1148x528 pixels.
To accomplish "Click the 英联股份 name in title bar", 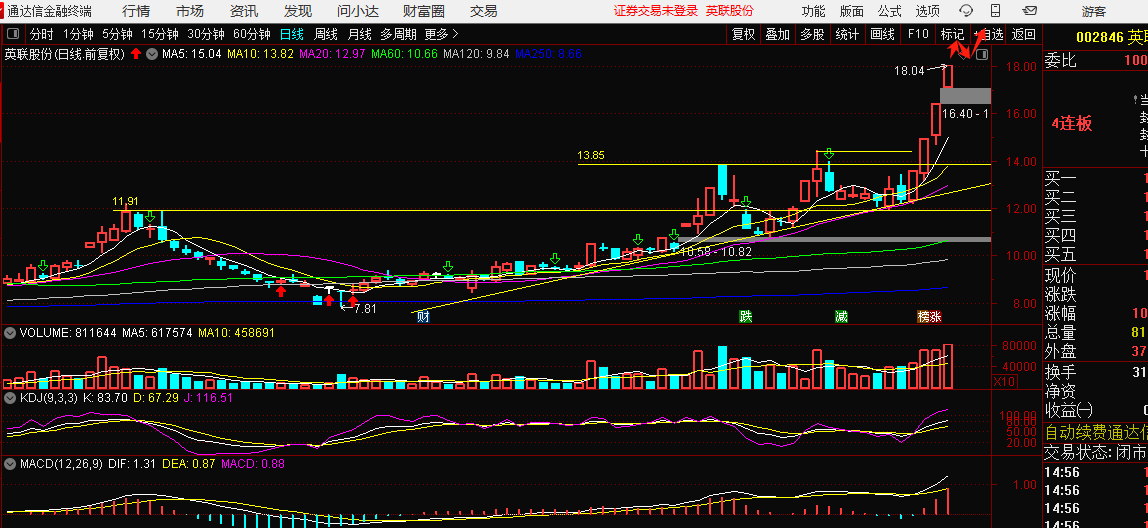I will (729, 11).
